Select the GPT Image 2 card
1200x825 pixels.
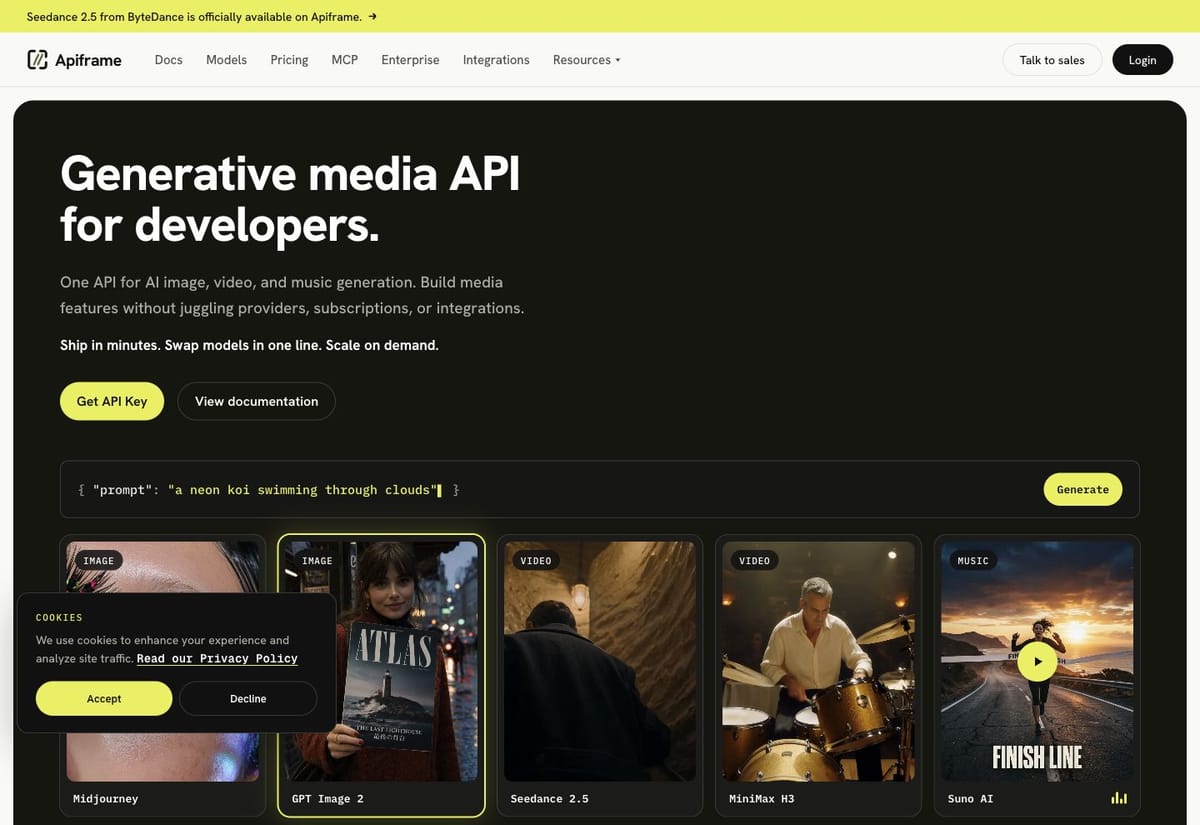[x=381, y=675]
